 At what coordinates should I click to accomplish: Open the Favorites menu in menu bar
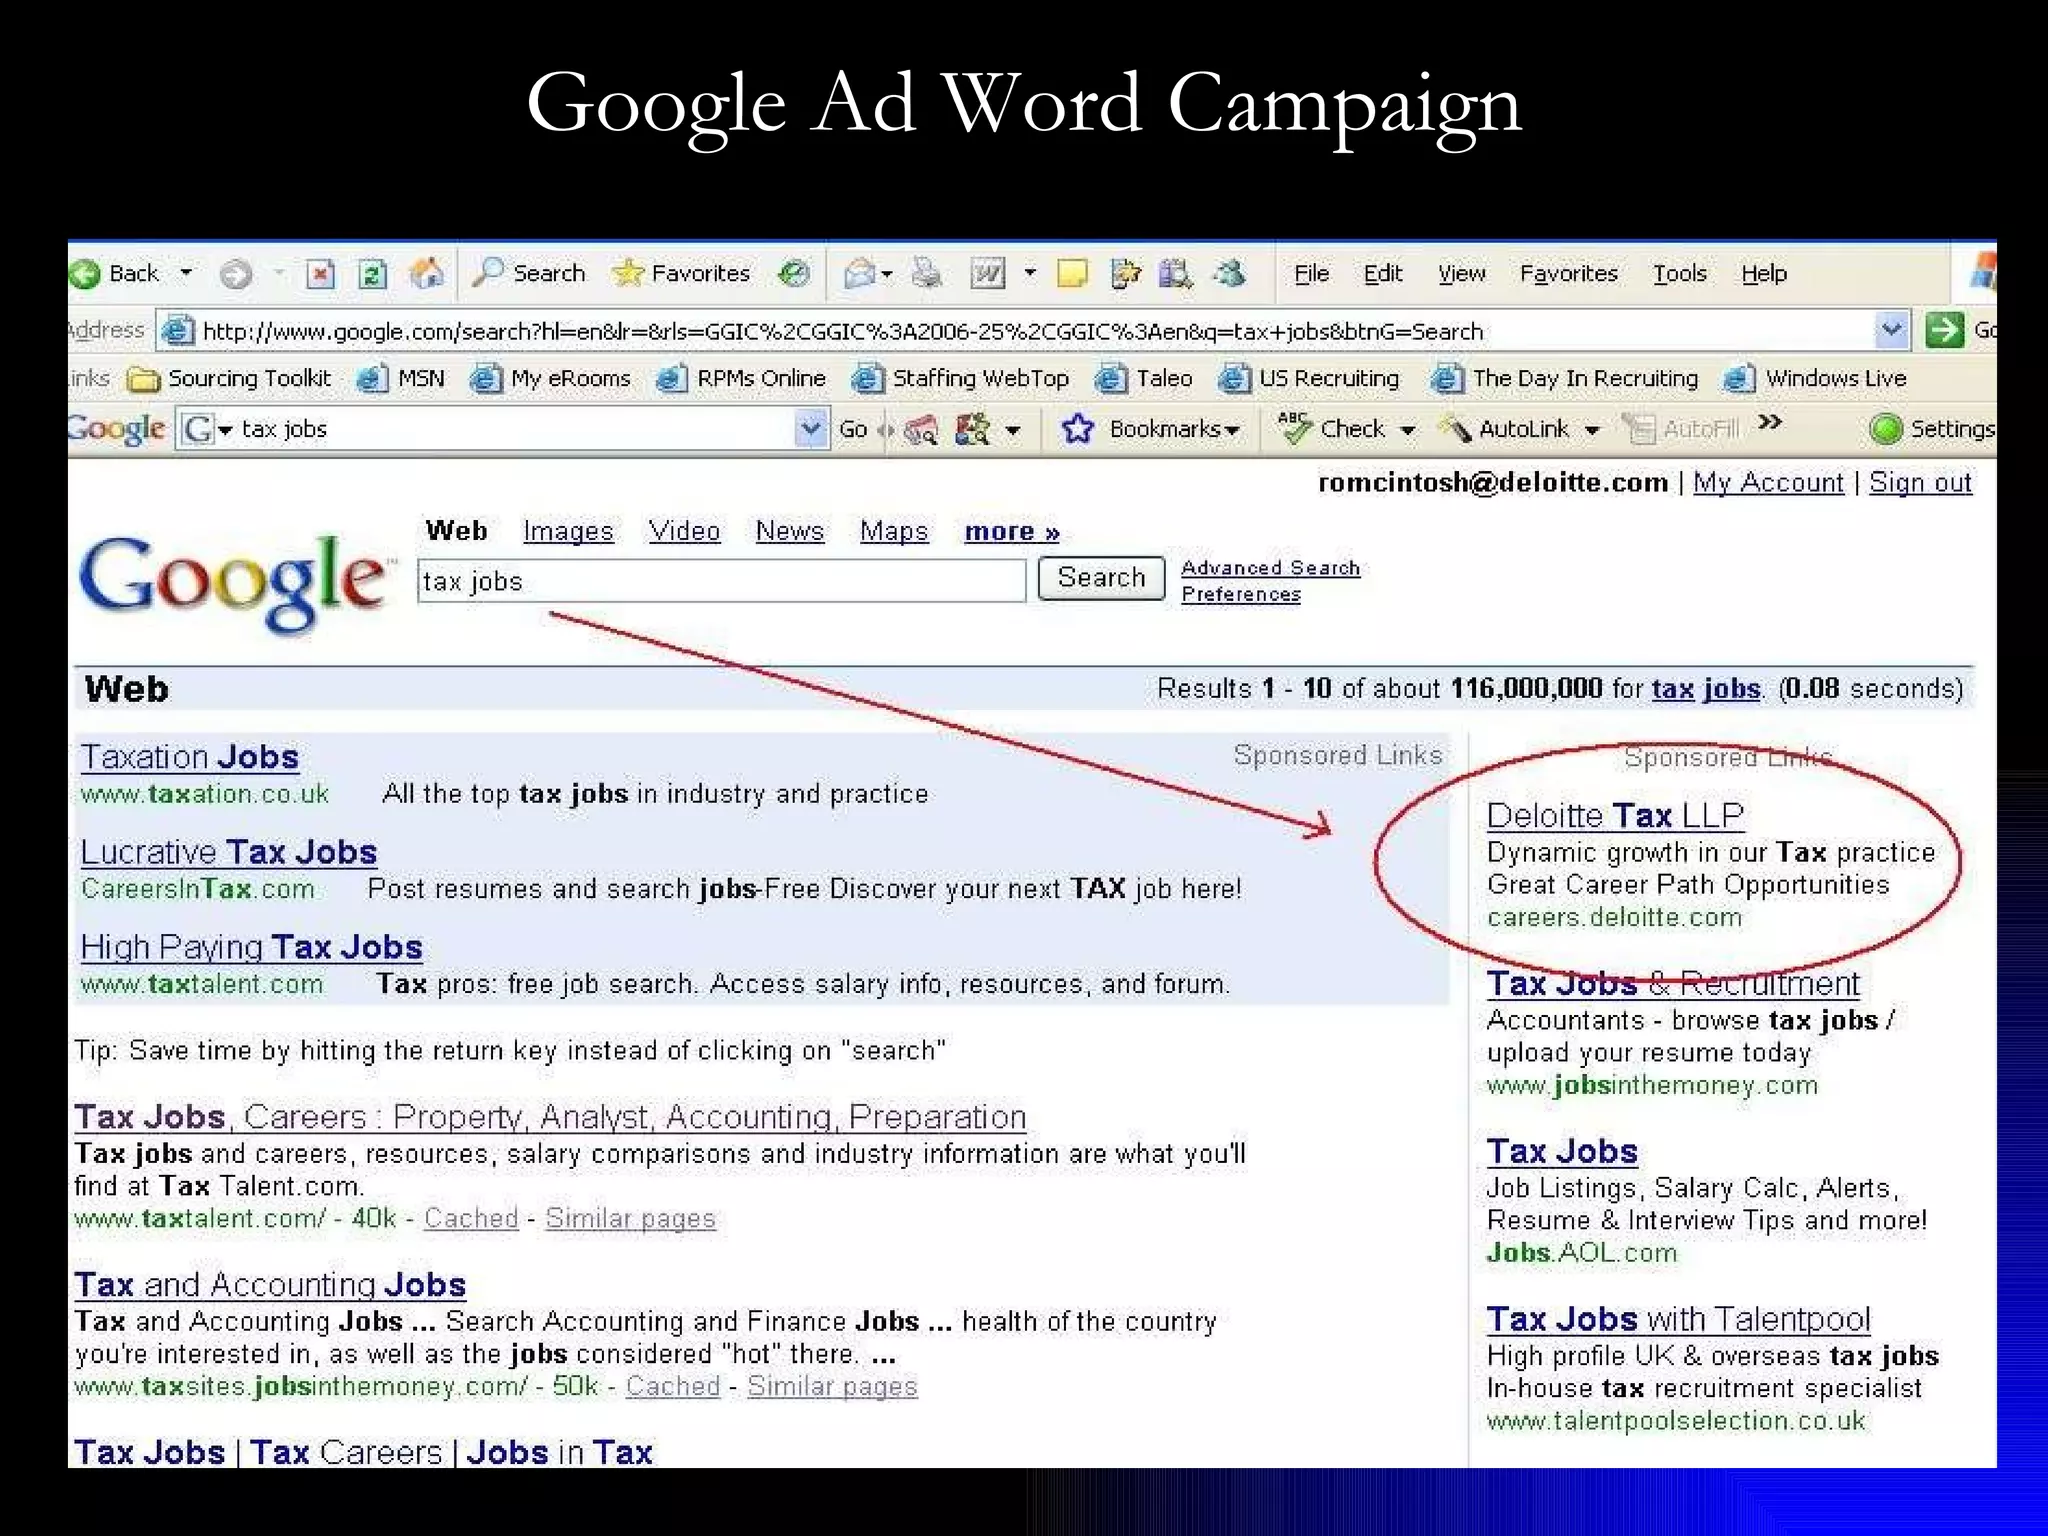coord(1568,274)
